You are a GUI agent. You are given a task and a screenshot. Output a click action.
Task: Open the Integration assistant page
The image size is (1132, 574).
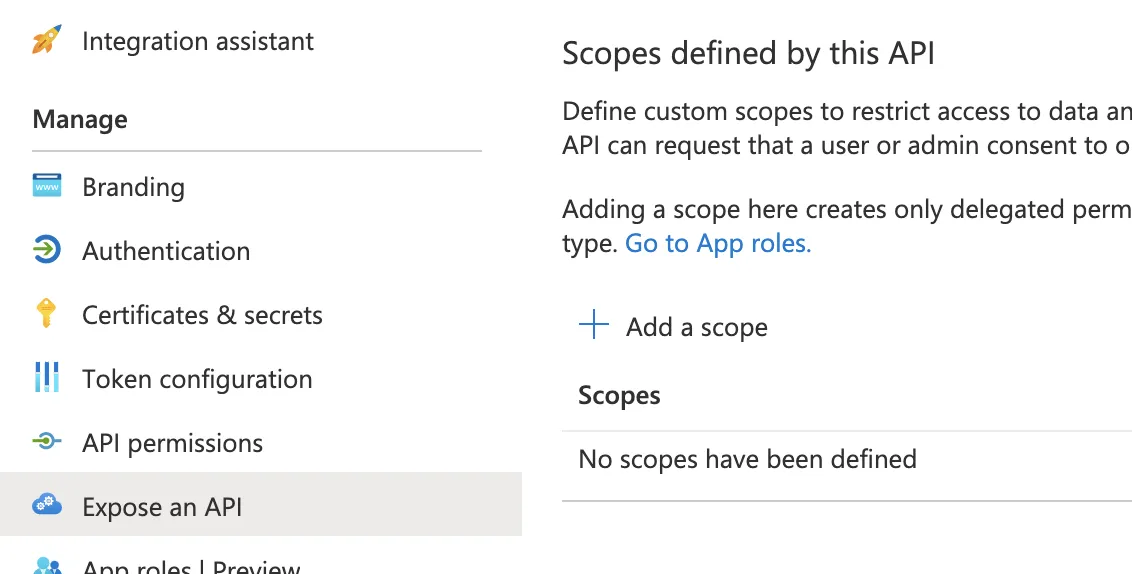198,42
